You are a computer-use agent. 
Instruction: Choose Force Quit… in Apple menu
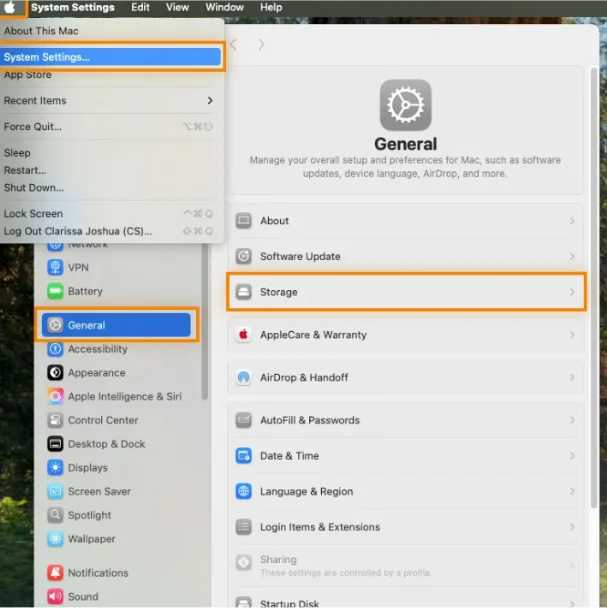point(112,126)
